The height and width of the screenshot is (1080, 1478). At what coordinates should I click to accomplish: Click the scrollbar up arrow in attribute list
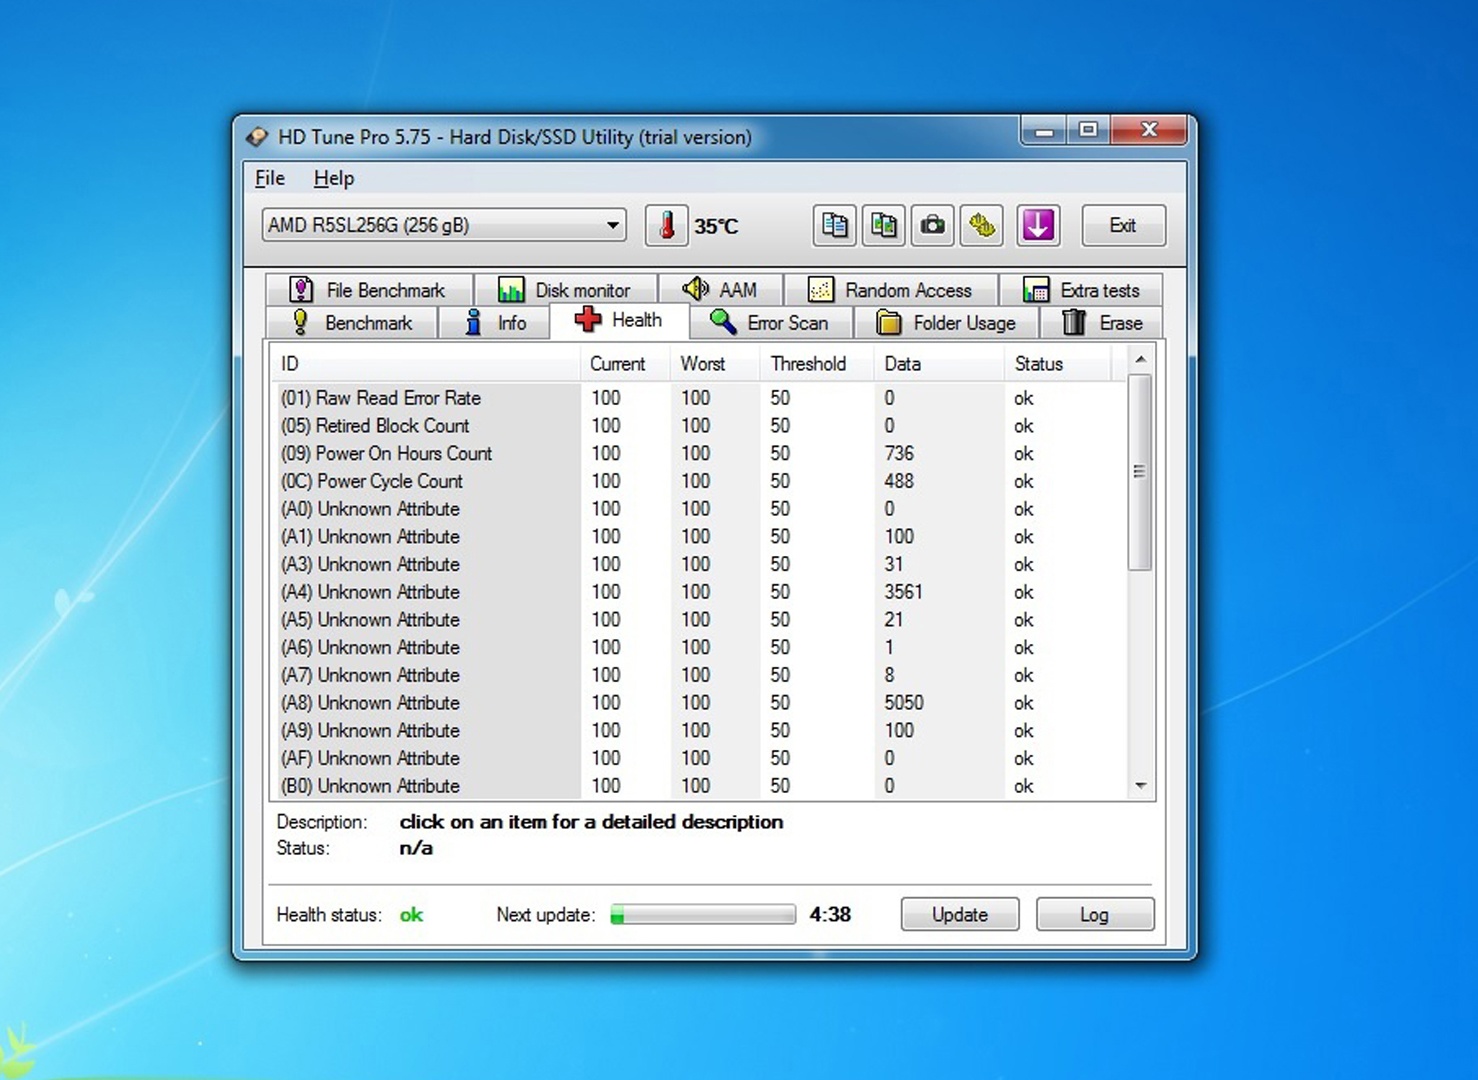[1140, 359]
